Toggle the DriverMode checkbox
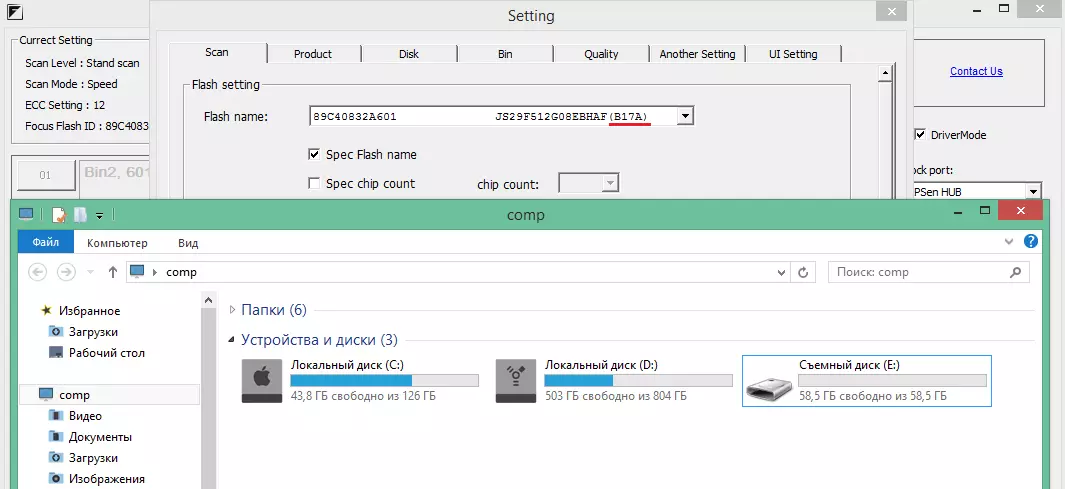 (920, 135)
